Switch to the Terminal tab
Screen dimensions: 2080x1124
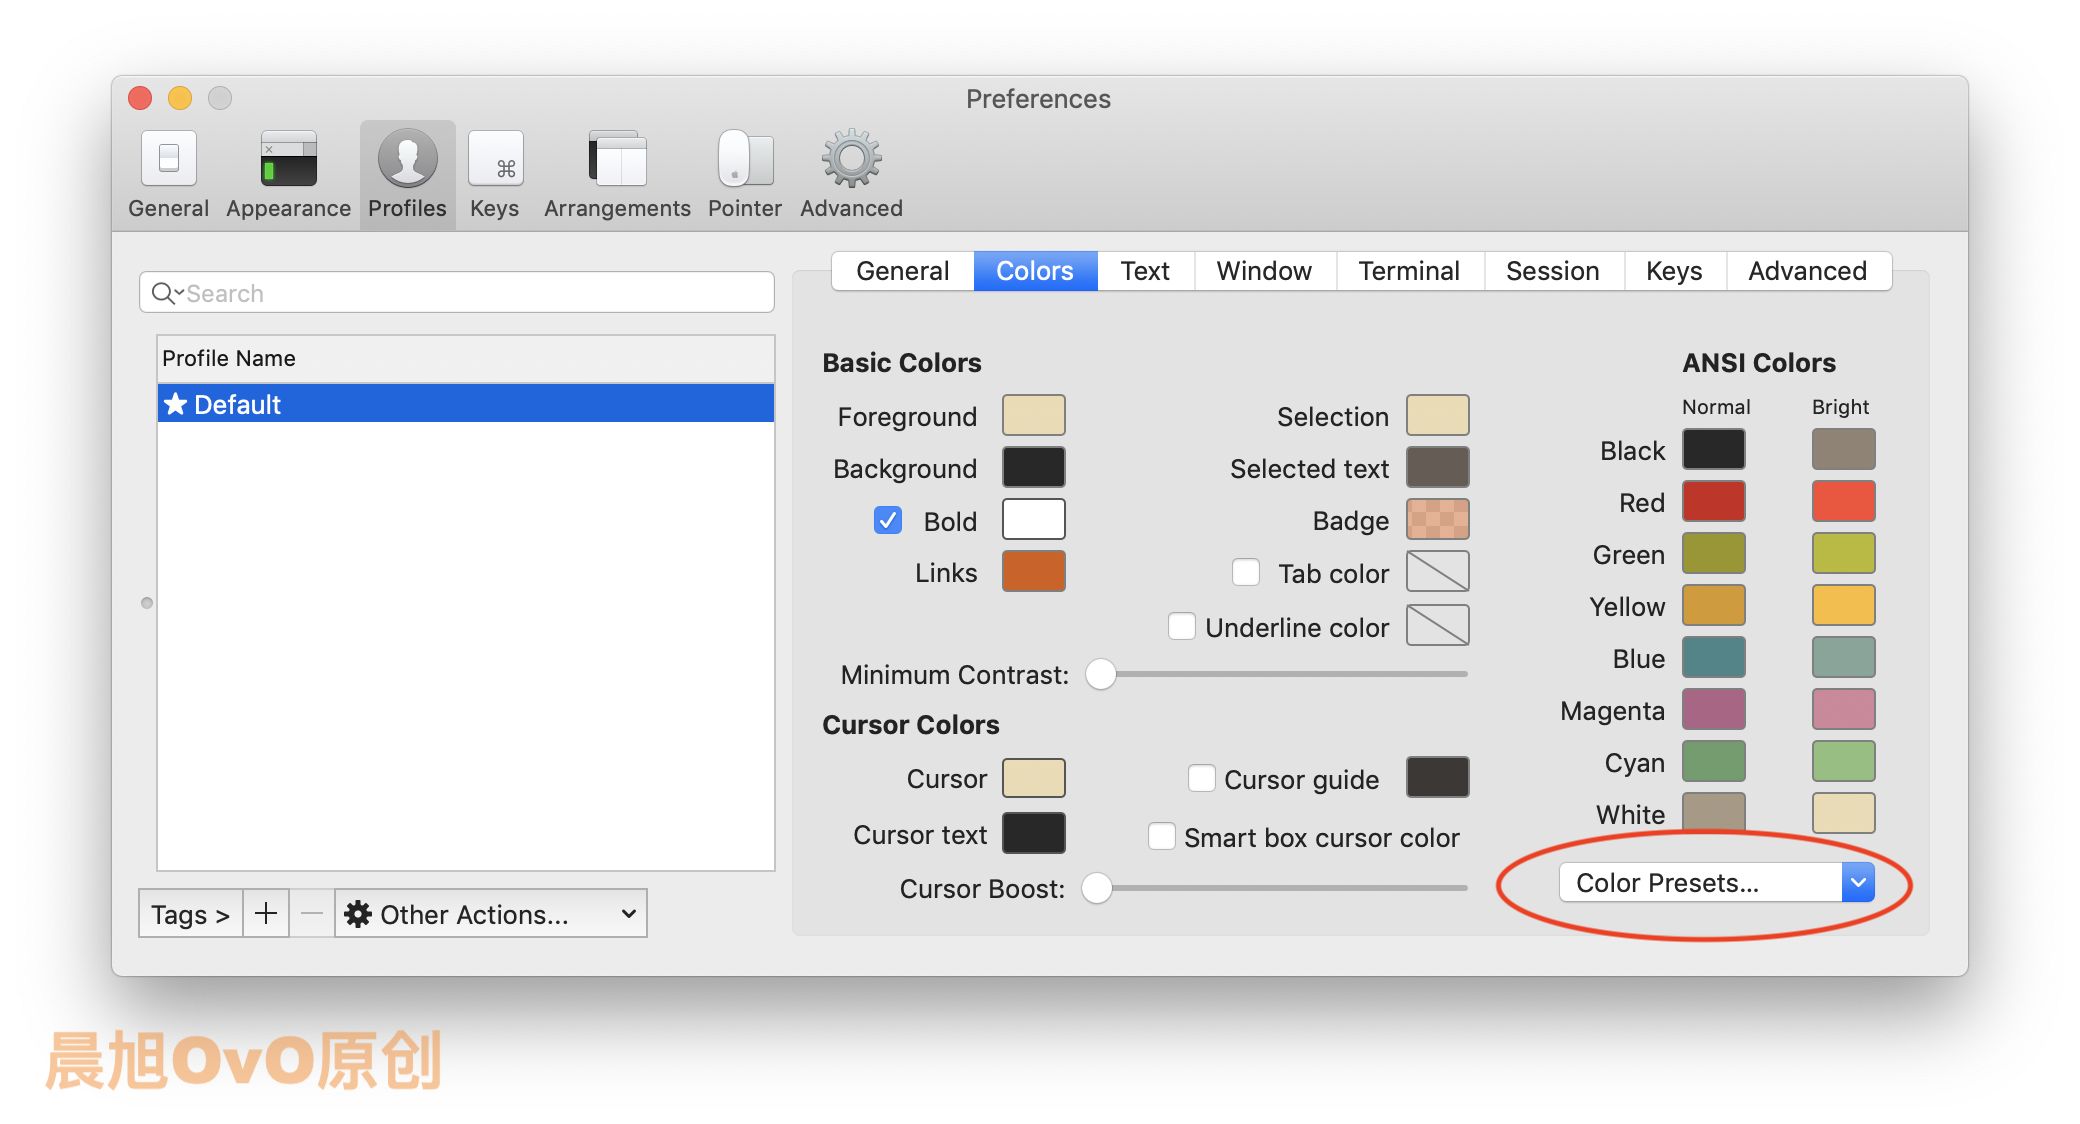pyautogui.click(x=1409, y=271)
